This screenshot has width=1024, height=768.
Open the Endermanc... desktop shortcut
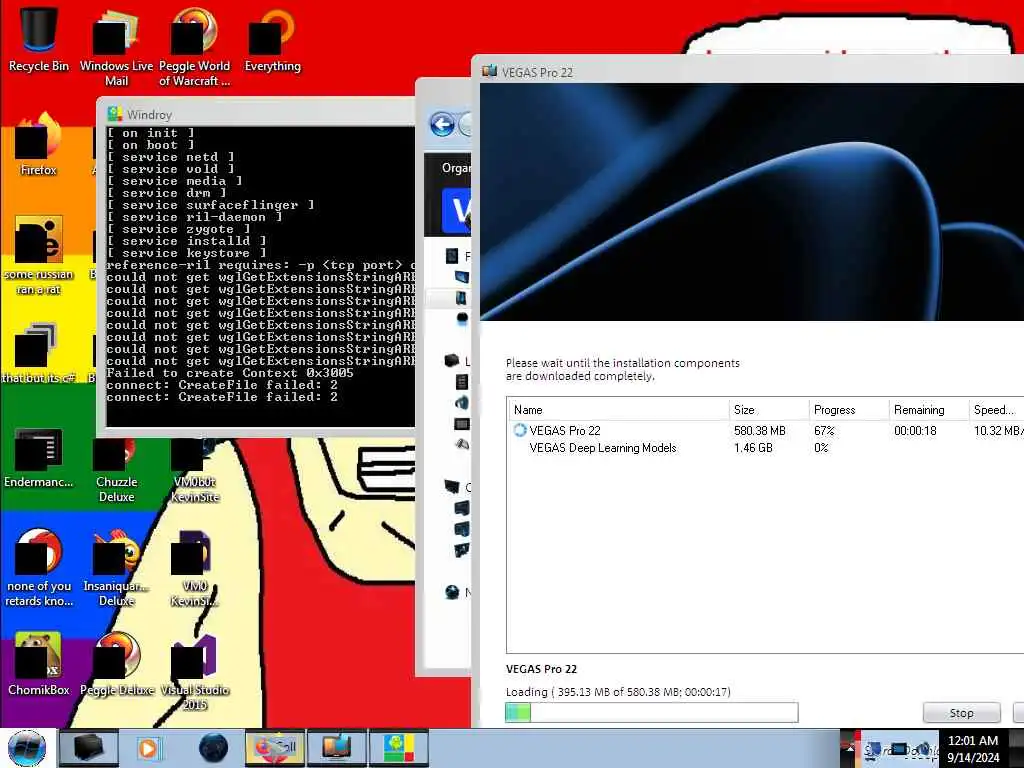coord(39,457)
